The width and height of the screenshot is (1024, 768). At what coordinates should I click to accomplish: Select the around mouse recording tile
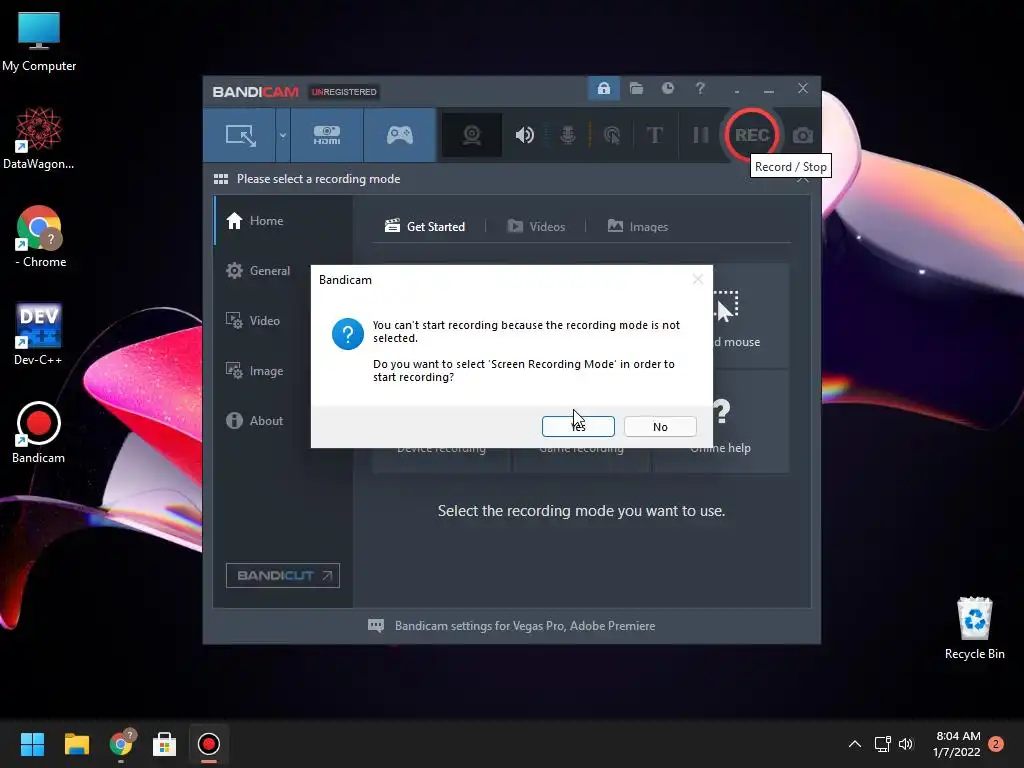click(751, 316)
